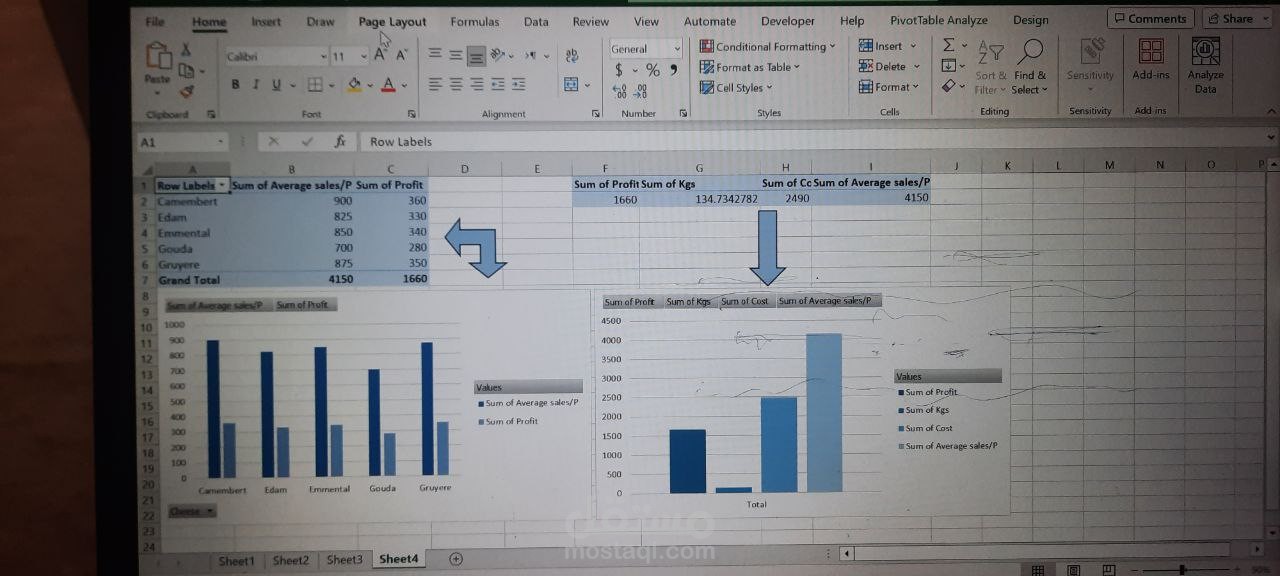The height and width of the screenshot is (576, 1280).
Task: Click the Increase Decimal icon
Action: 619,90
